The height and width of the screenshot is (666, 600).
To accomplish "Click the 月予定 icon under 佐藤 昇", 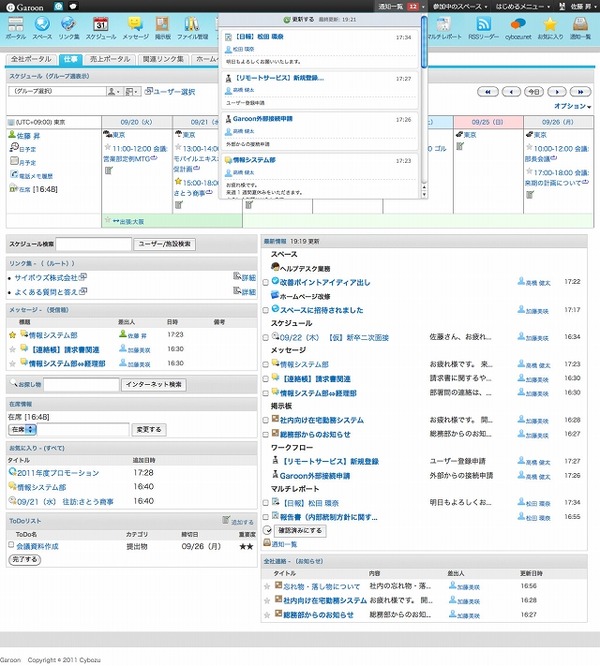I will pyautogui.click(x=14, y=161).
